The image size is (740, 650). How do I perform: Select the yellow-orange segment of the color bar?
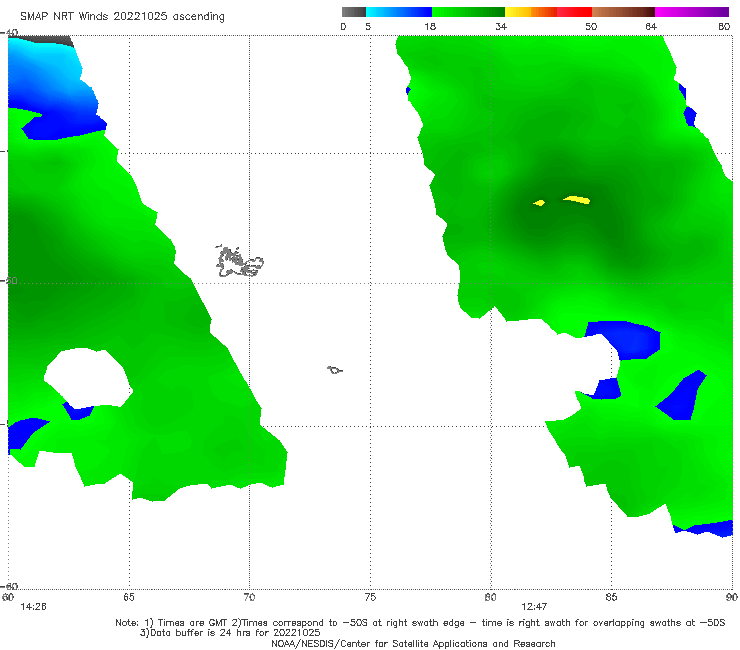[531, 12]
